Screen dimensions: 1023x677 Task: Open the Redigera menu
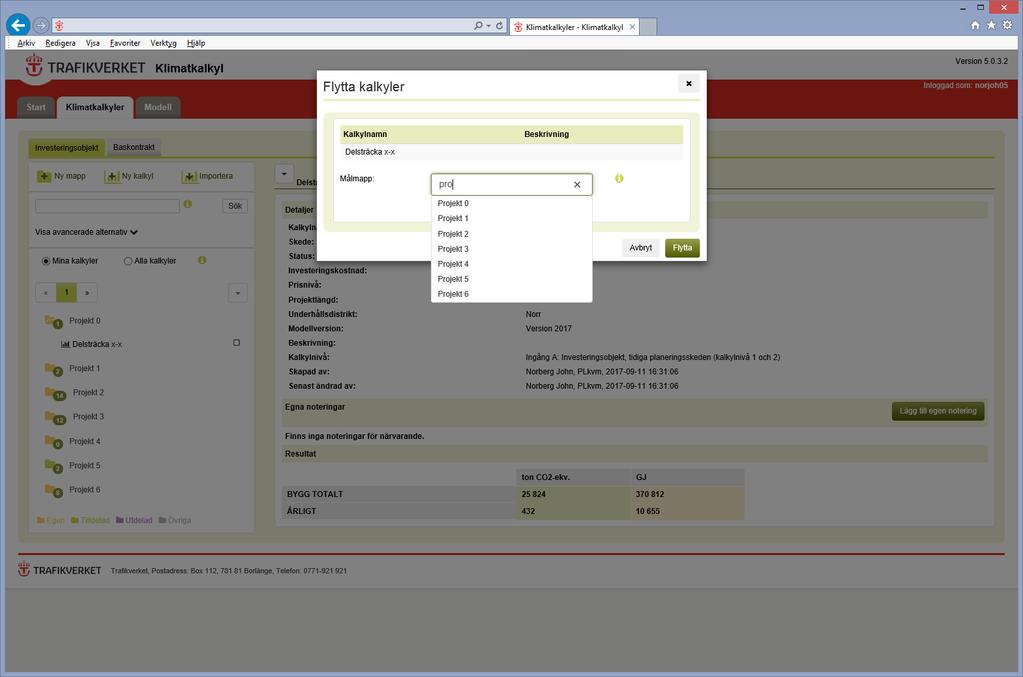(x=60, y=43)
